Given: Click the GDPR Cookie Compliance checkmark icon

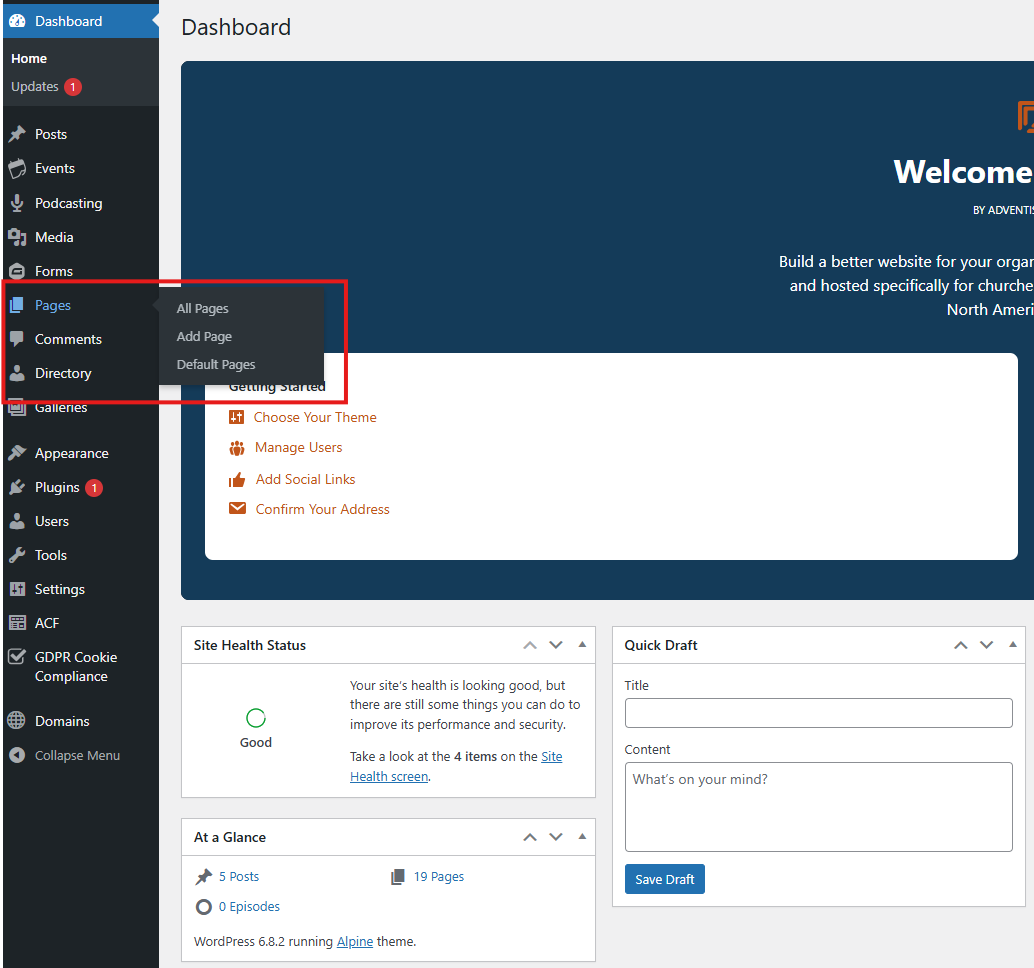Looking at the screenshot, I should (17, 657).
